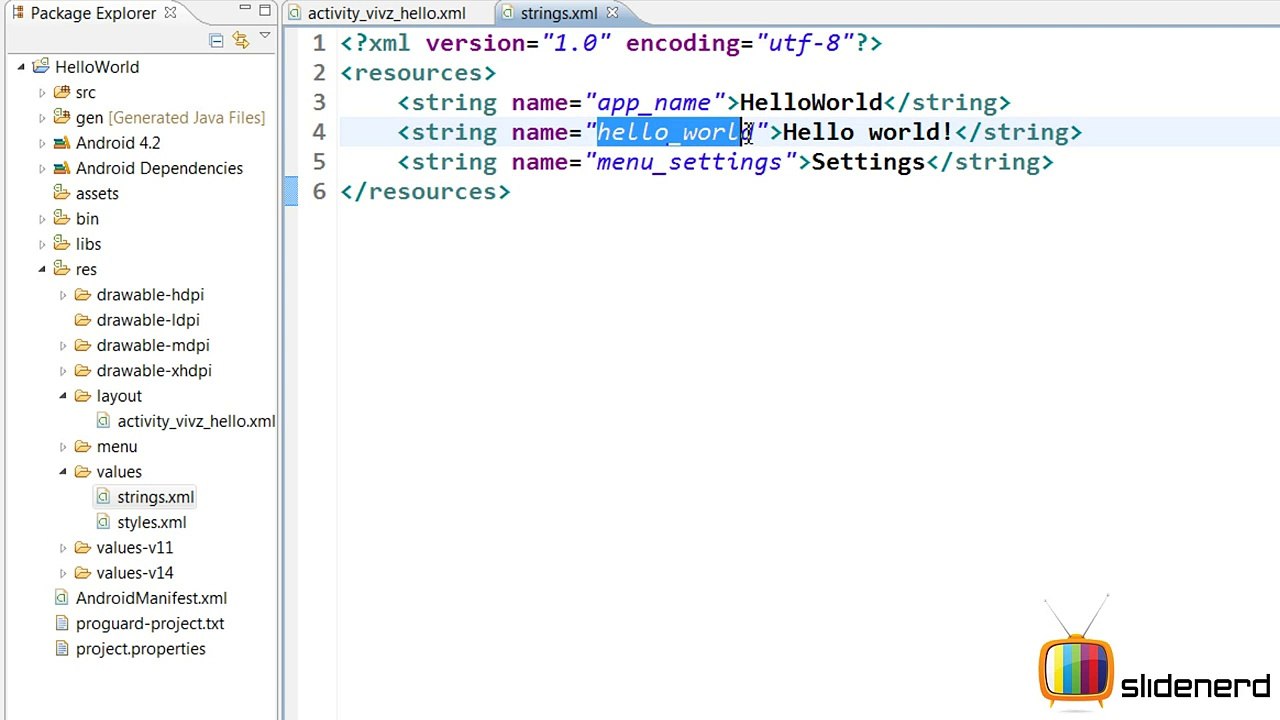Select src in Package Explorer
This screenshot has width=1280, height=720.
click(x=86, y=93)
